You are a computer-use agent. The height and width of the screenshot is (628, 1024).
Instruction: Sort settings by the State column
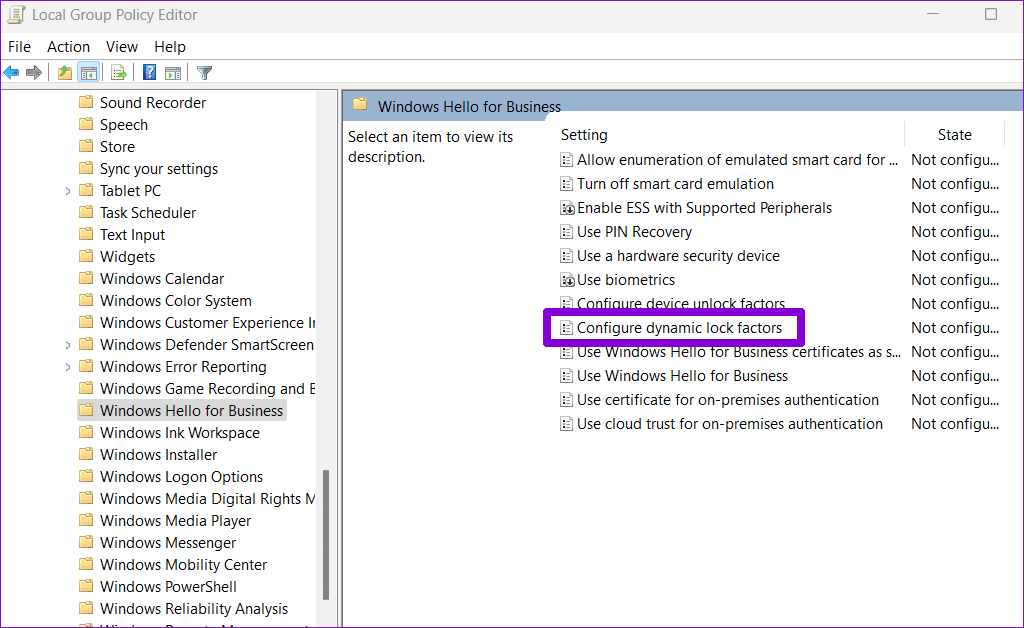(x=954, y=134)
